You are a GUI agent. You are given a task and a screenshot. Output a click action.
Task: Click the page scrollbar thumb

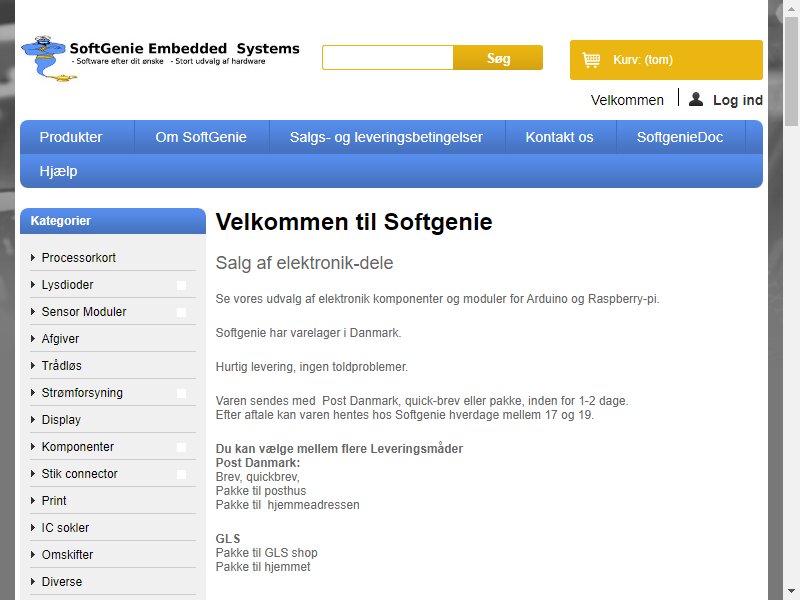coord(791,70)
